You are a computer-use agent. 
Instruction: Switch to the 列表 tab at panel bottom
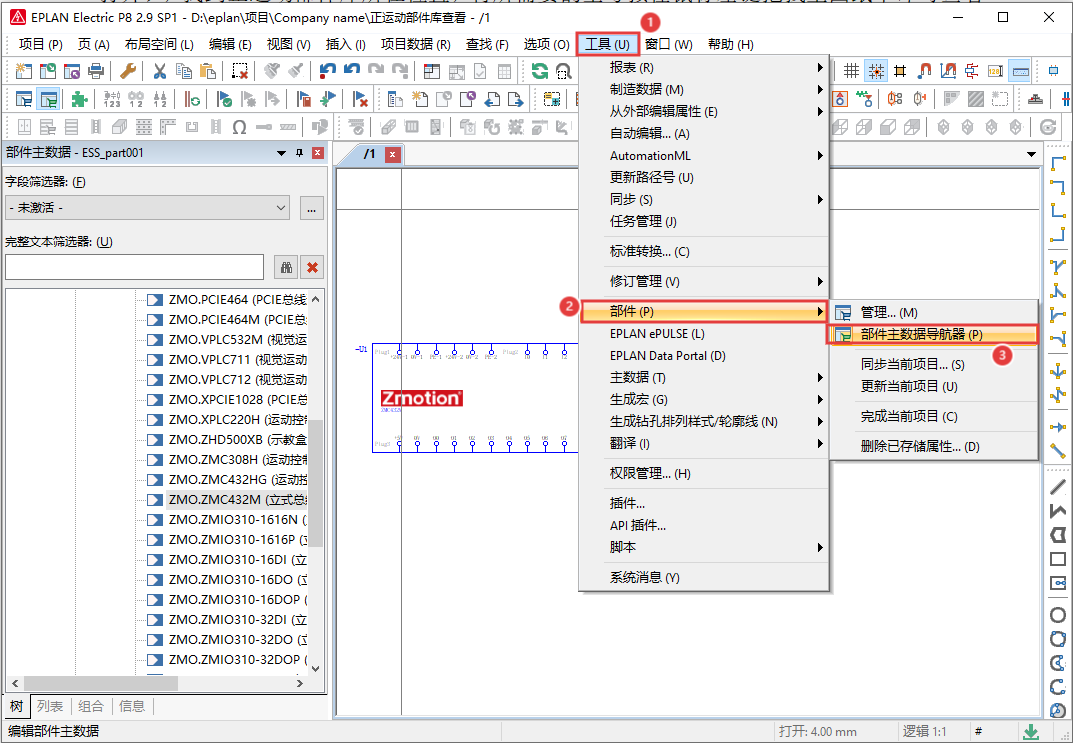click(50, 706)
